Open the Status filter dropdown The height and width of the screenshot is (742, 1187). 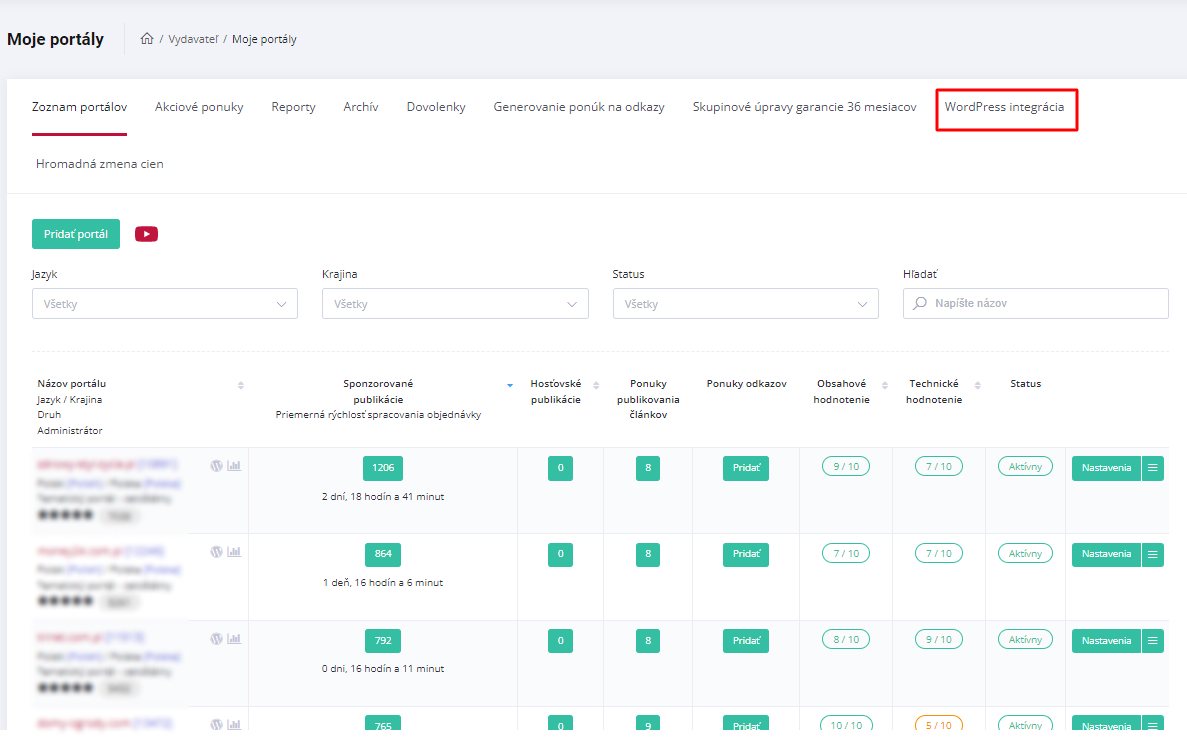point(746,304)
